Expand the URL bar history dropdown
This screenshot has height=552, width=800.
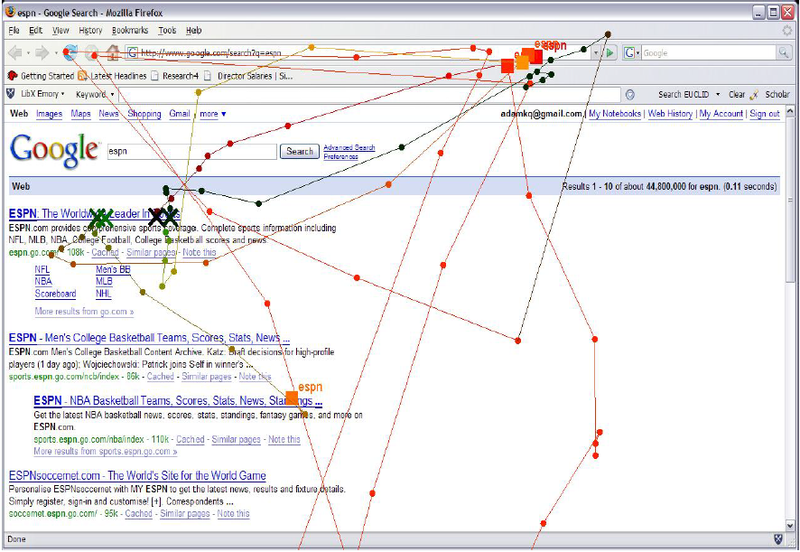click(x=595, y=53)
